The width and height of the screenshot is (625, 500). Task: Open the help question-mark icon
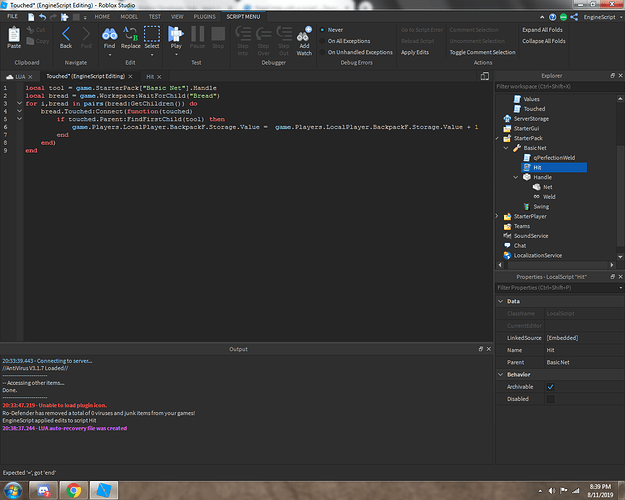click(x=552, y=17)
